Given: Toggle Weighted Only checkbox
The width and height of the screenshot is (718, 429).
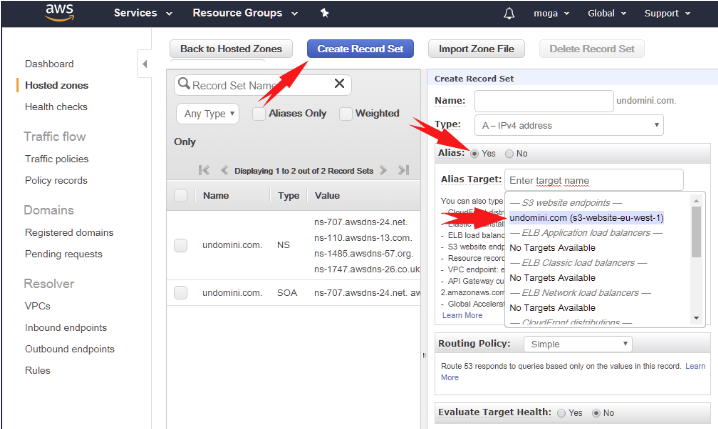Looking at the screenshot, I should (346, 114).
